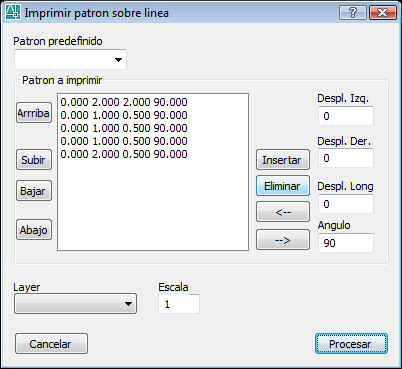The height and width of the screenshot is (369, 402).
Task: Click the right arrow --> button
Action: pos(283,240)
